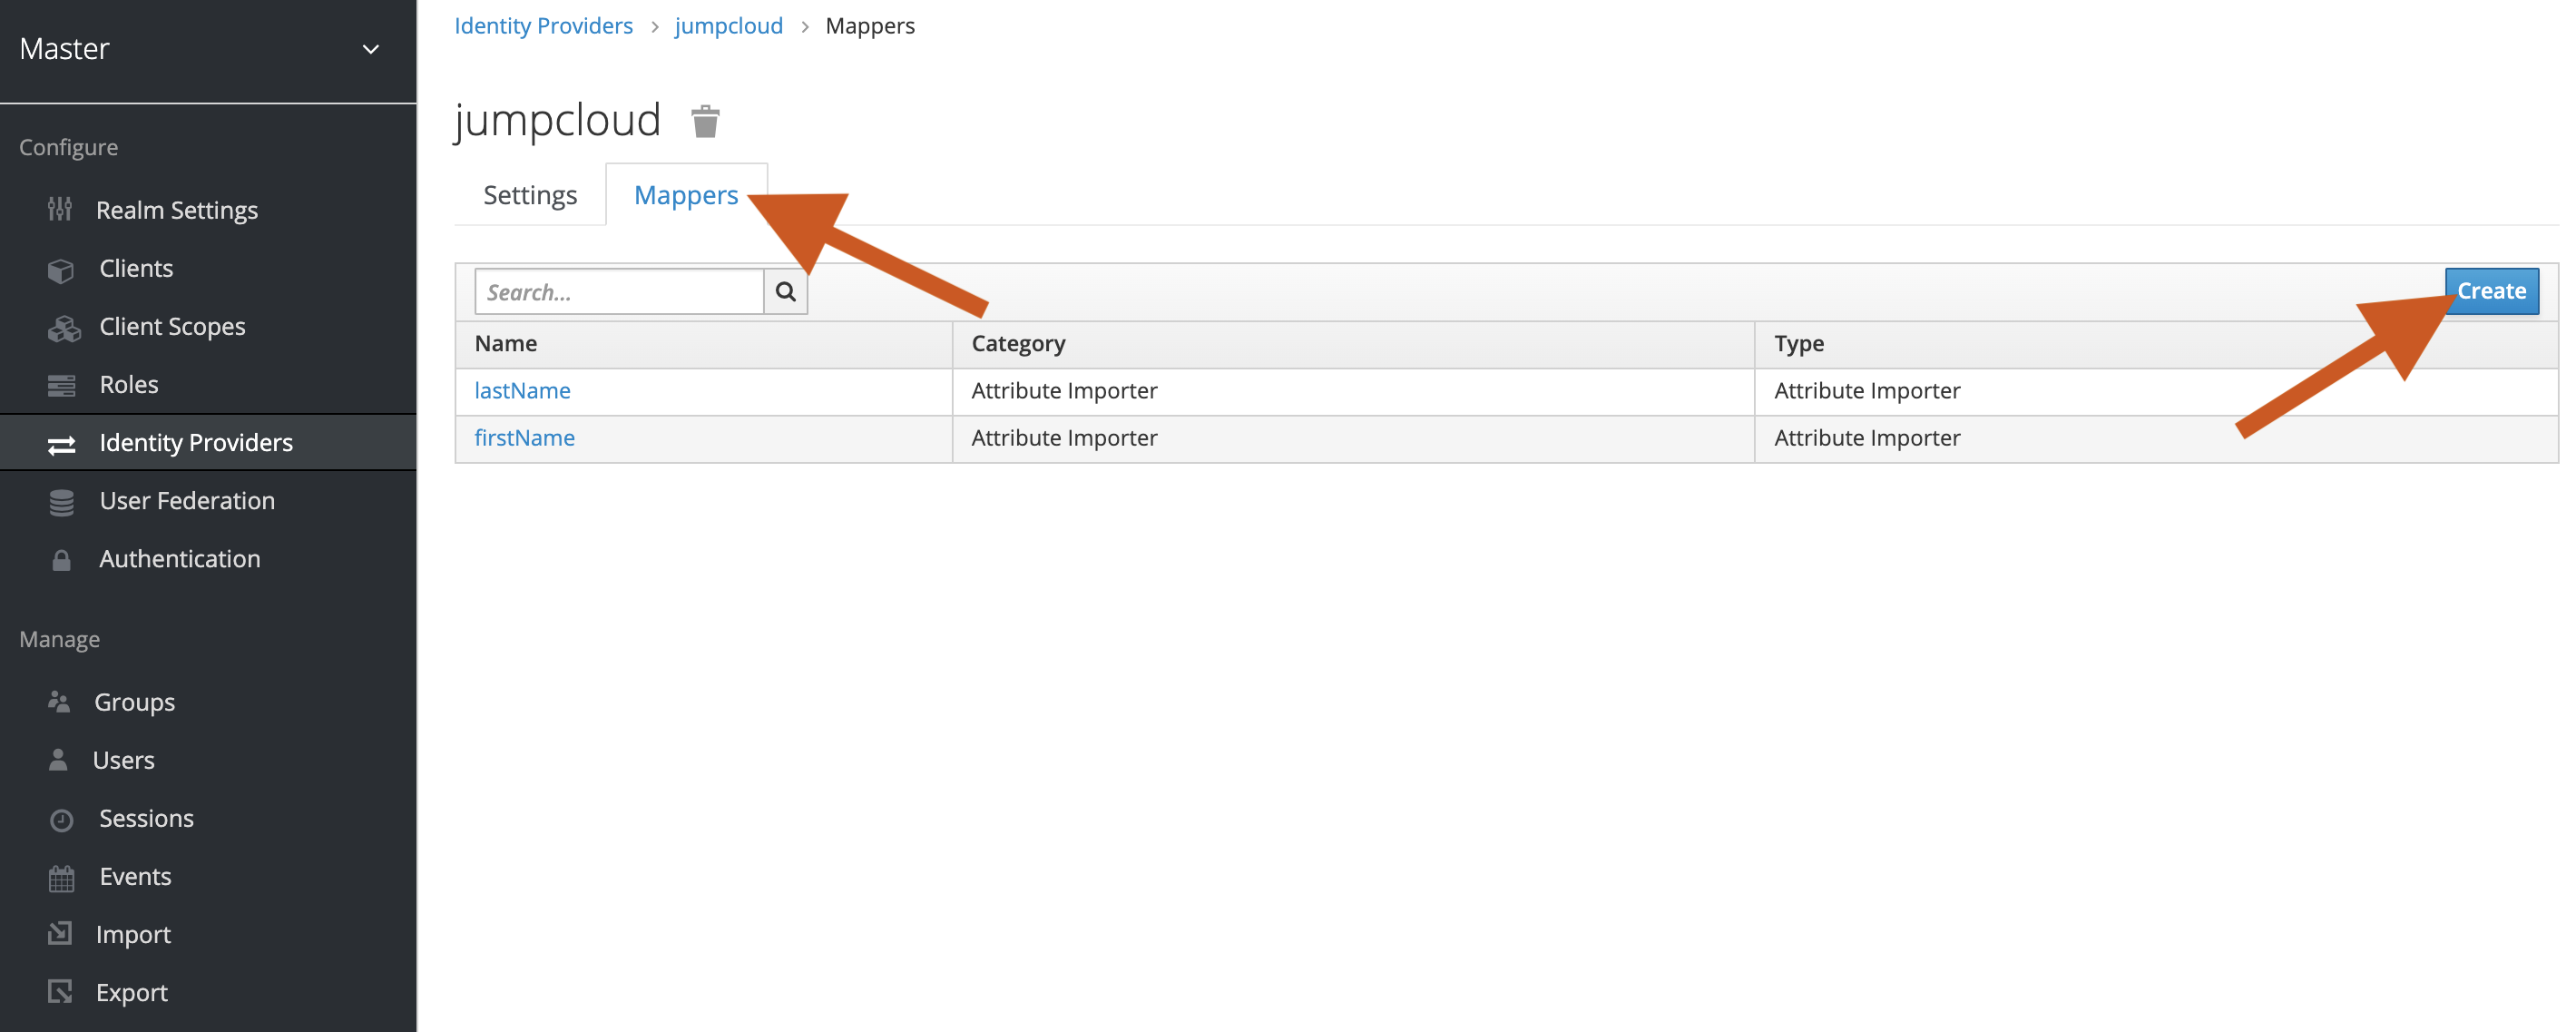The image size is (2576, 1032).
Task: Click the Identity Providers breadcrumb link
Action: point(544,25)
